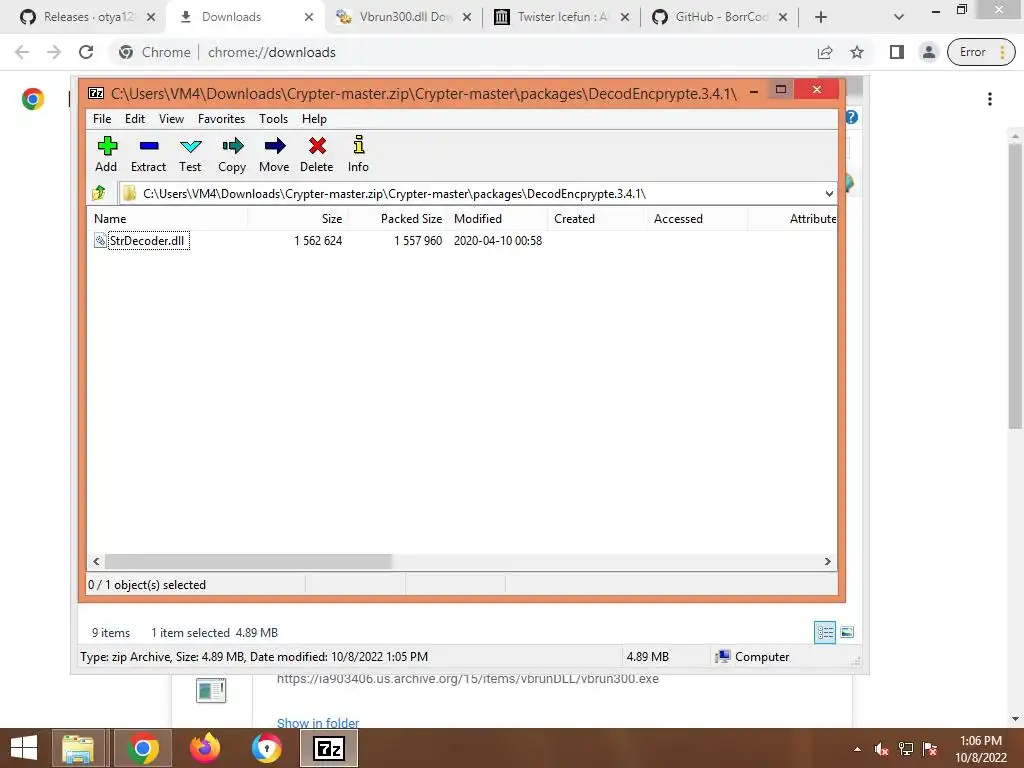The width and height of the screenshot is (1024, 768).
Task: Open the Chrome profile icon
Action: tap(929, 52)
